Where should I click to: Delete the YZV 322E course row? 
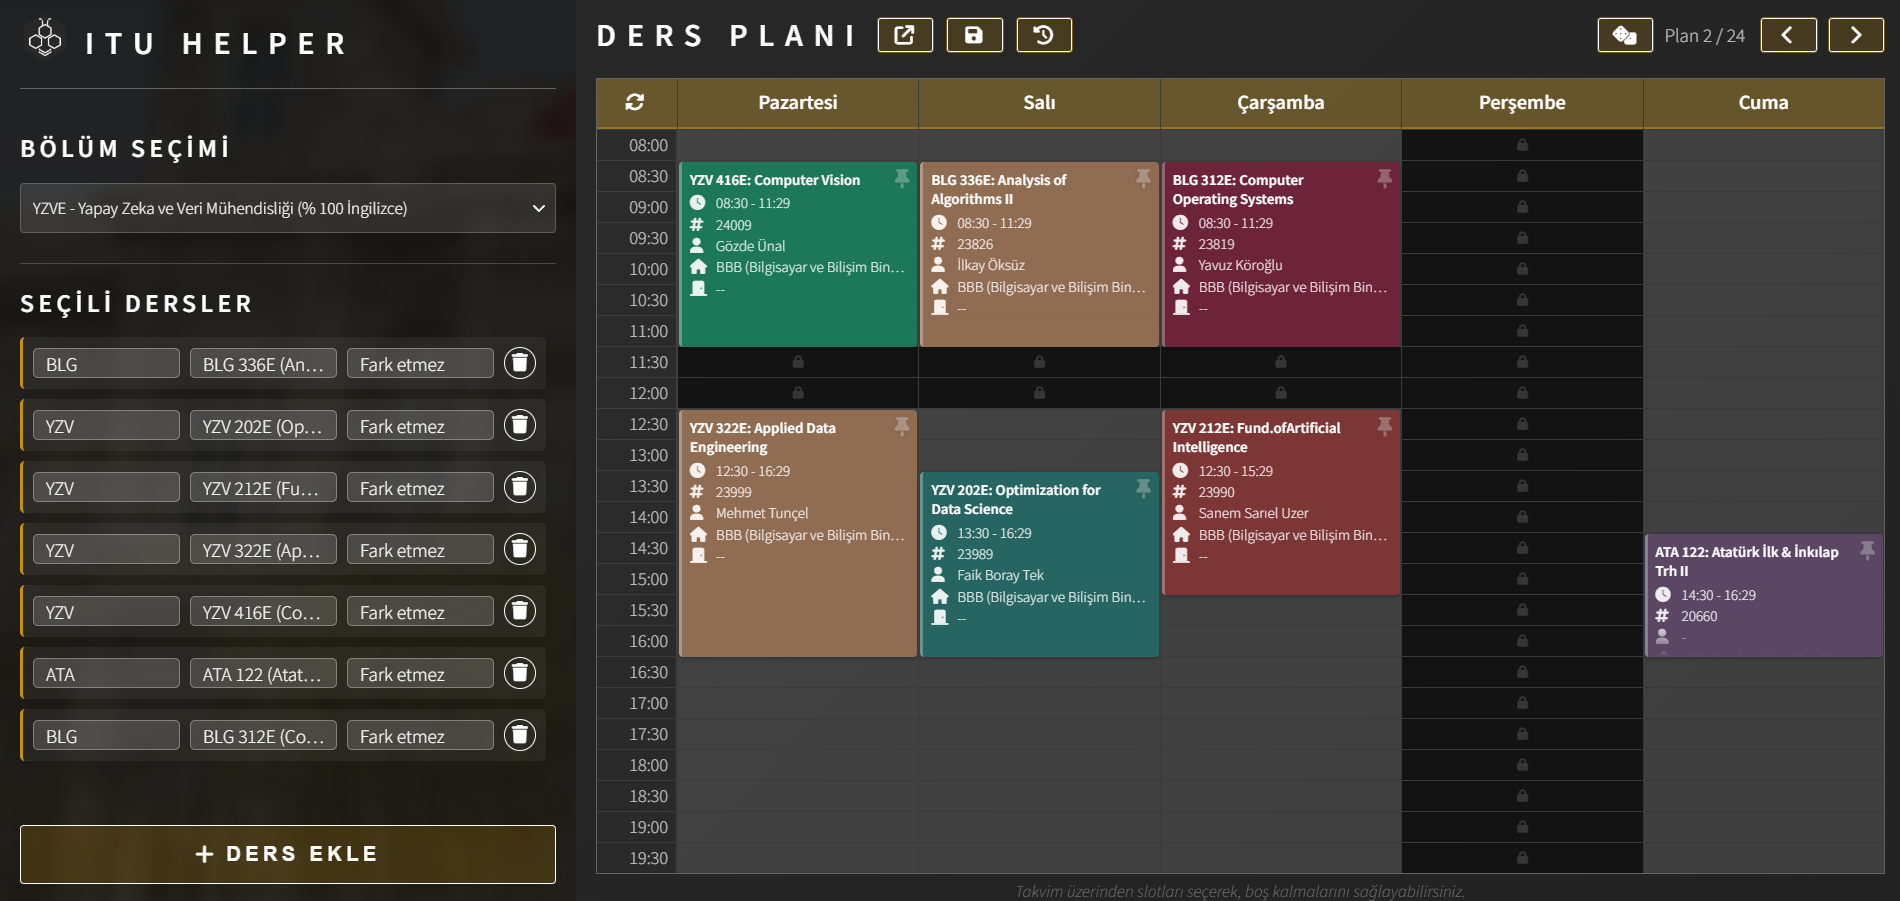pos(520,549)
